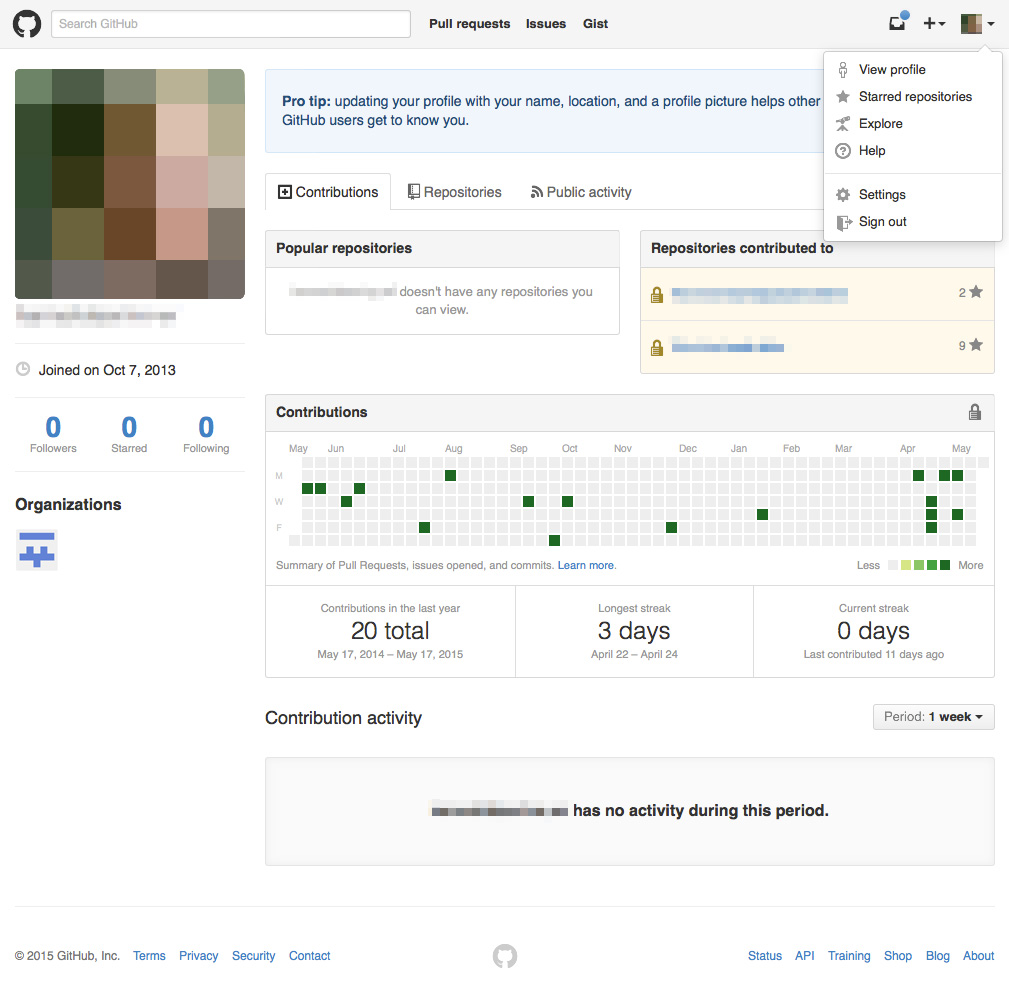Open Pull requests in the top navigation

[469, 24]
